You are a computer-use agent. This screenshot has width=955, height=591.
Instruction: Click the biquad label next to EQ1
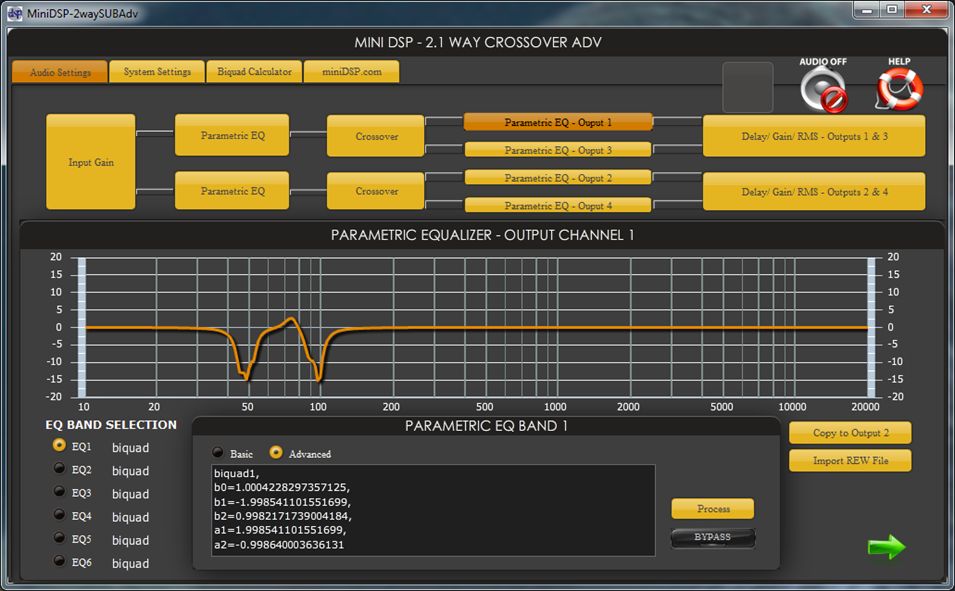[130, 448]
